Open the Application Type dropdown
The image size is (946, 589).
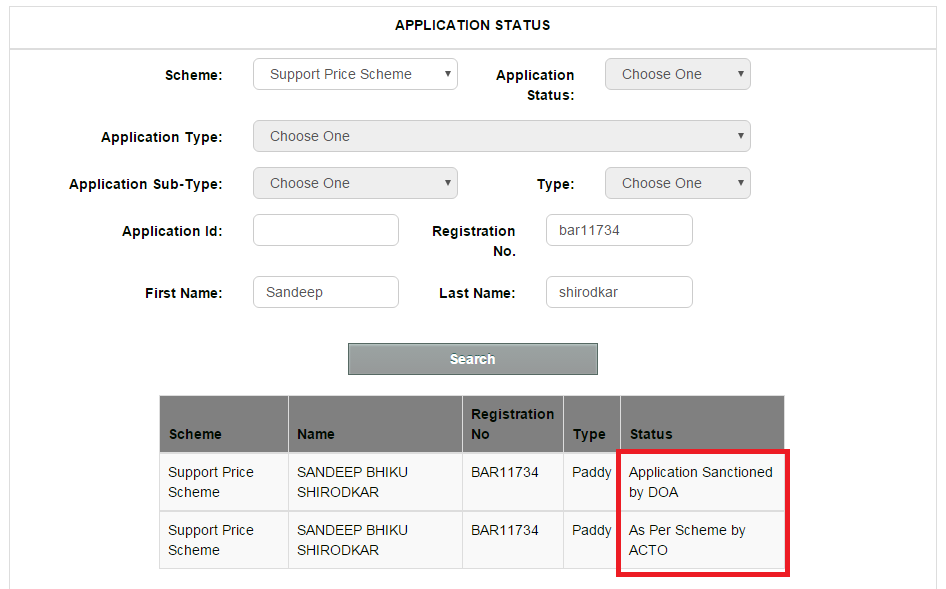501,136
